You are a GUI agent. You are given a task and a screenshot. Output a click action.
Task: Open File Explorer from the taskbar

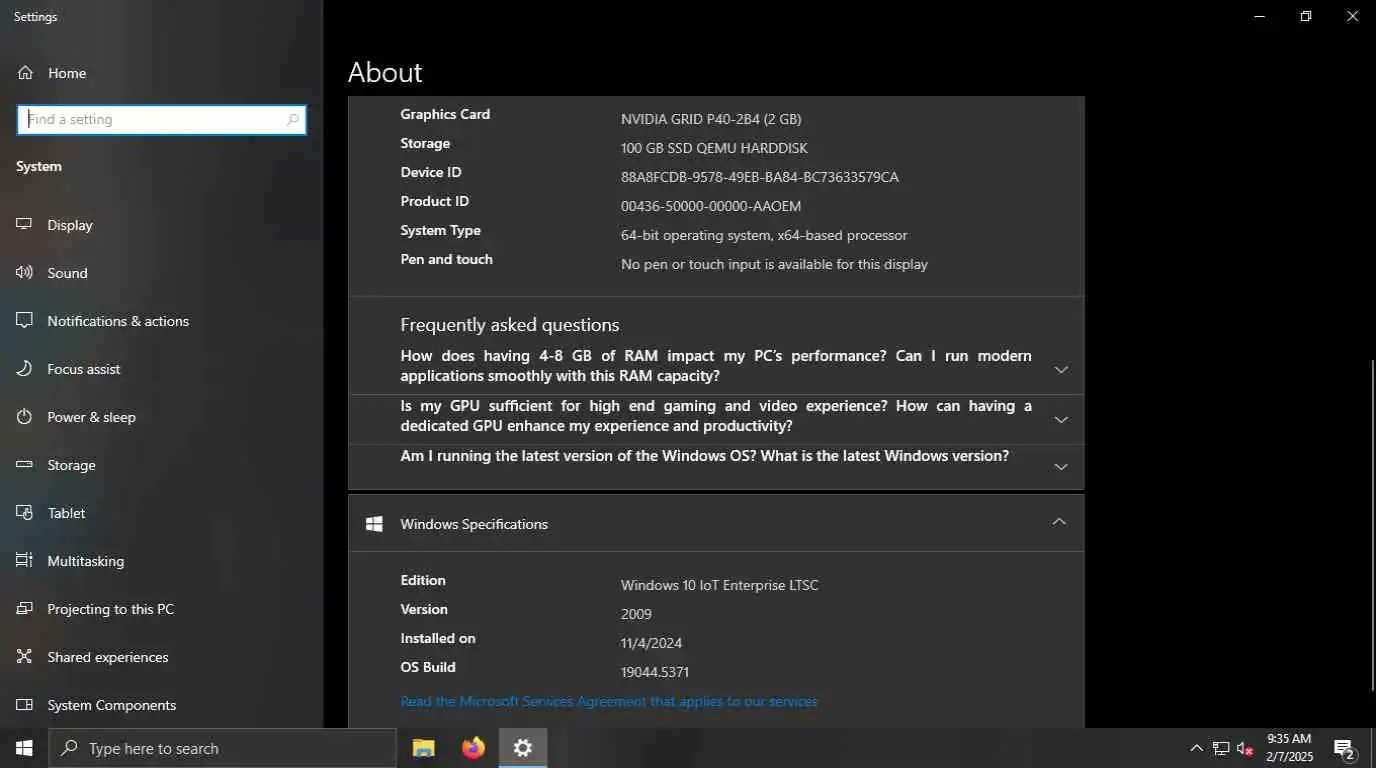pyautogui.click(x=424, y=748)
